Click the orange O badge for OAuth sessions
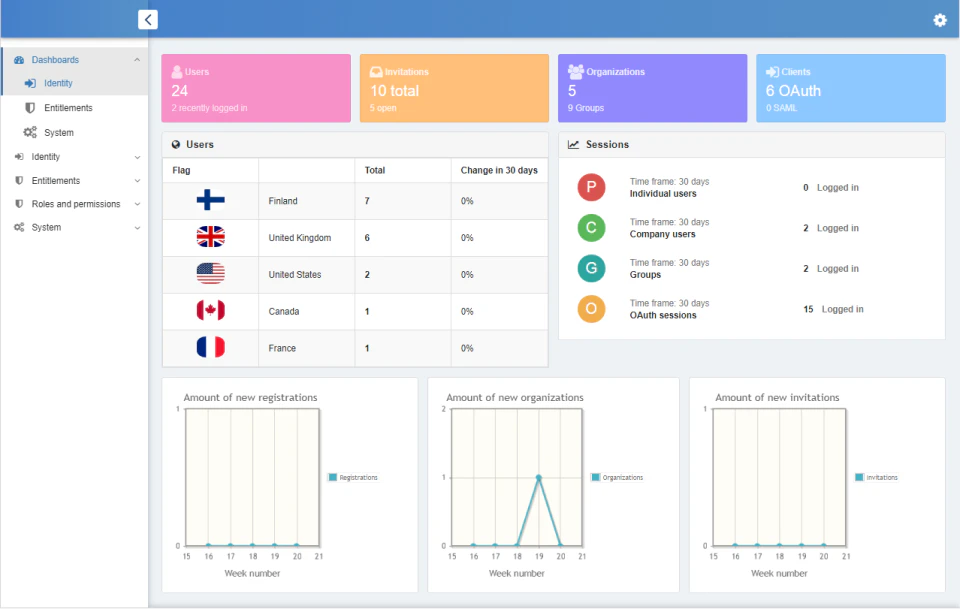The image size is (960, 609). 591,309
